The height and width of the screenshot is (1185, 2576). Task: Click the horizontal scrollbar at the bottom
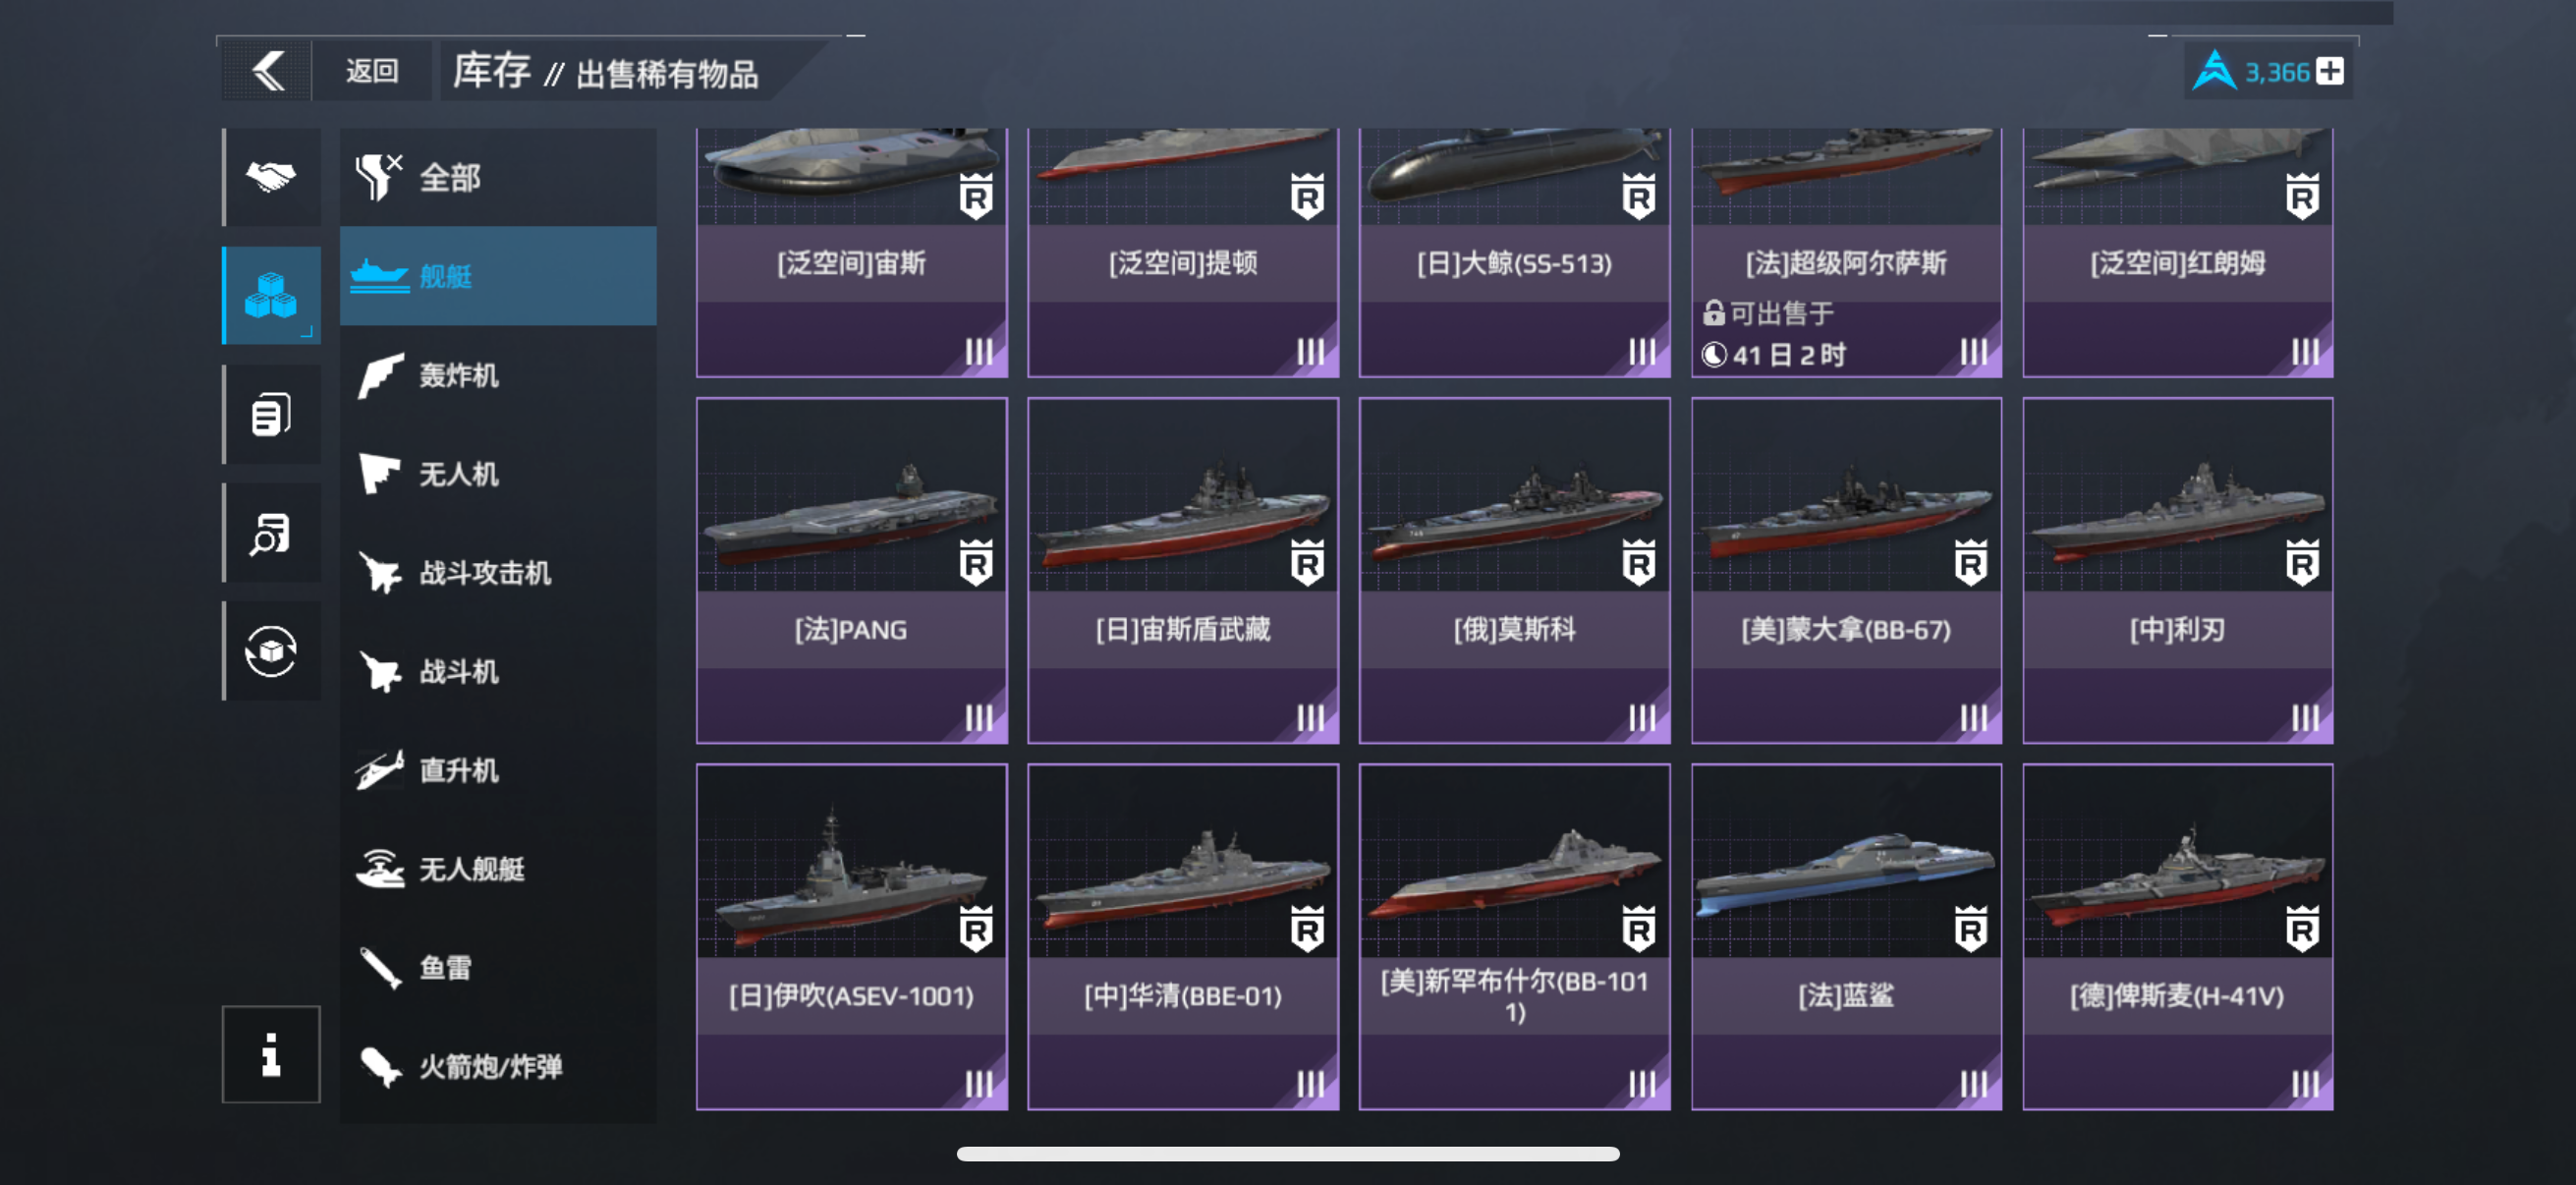tap(1288, 1154)
